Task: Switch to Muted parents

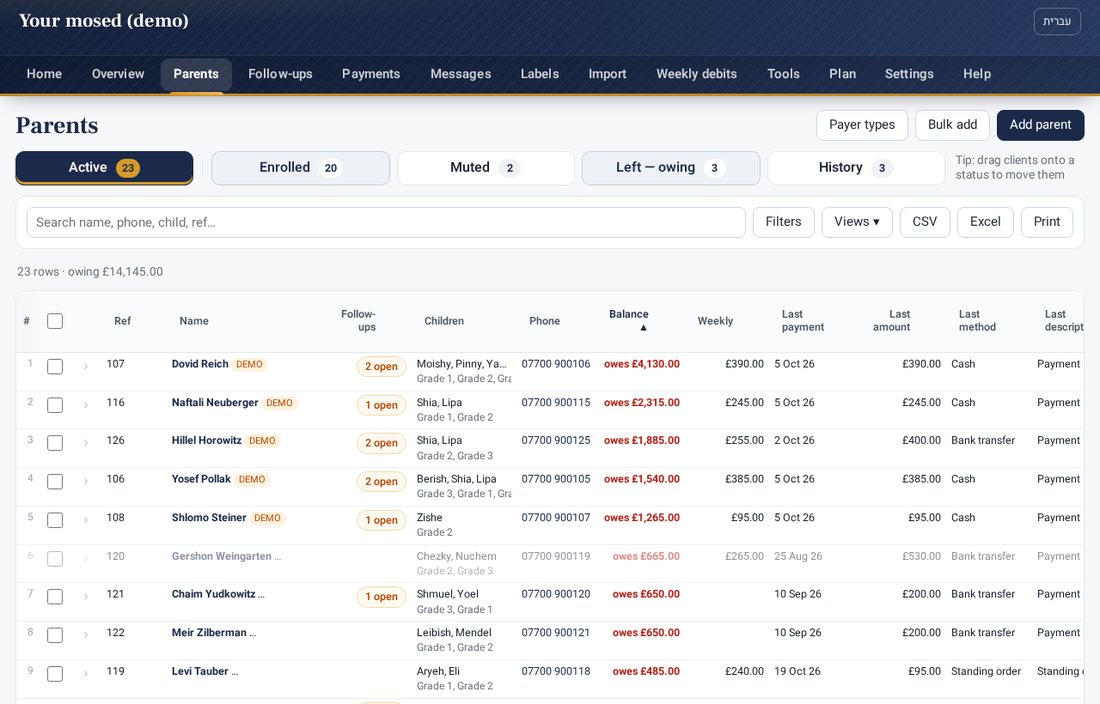Action: click(485, 168)
